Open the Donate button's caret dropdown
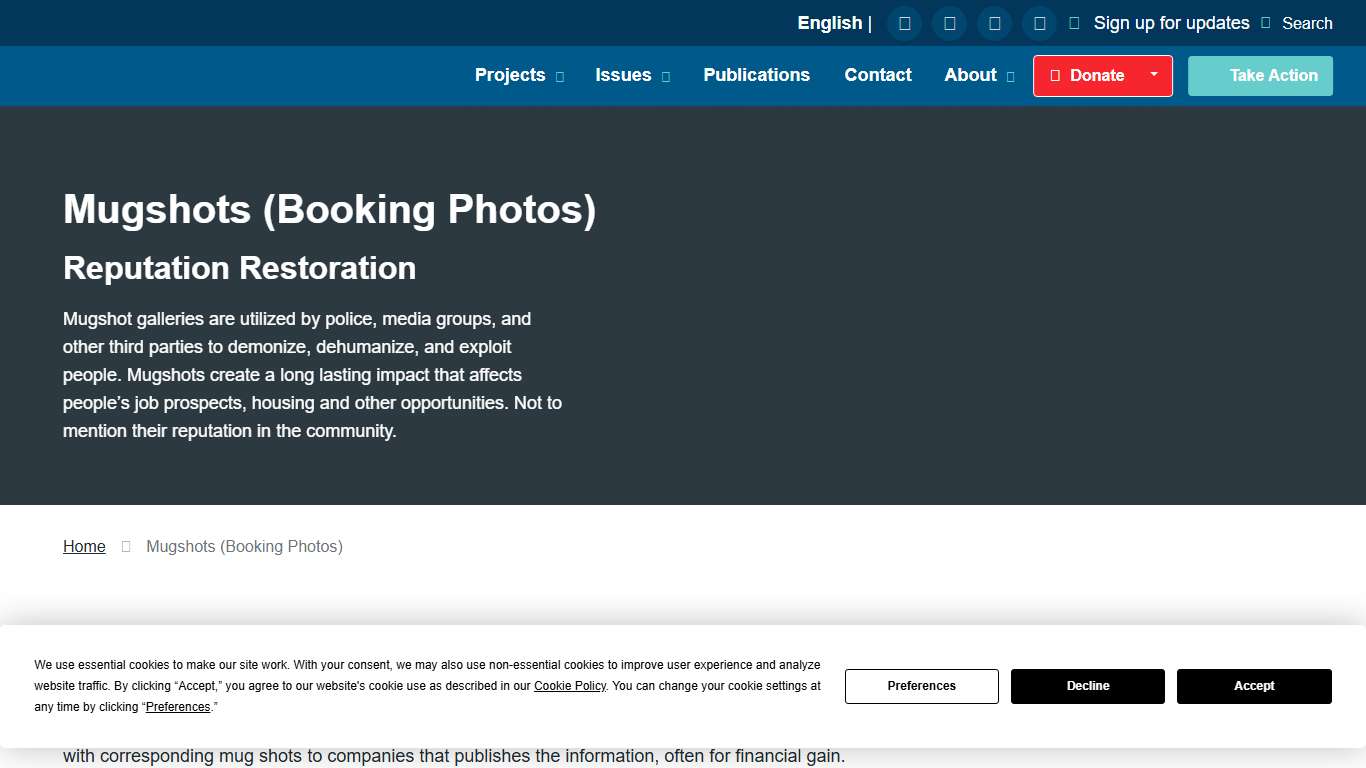The width and height of the screenshot is (1366, 768). (1153, 75)
